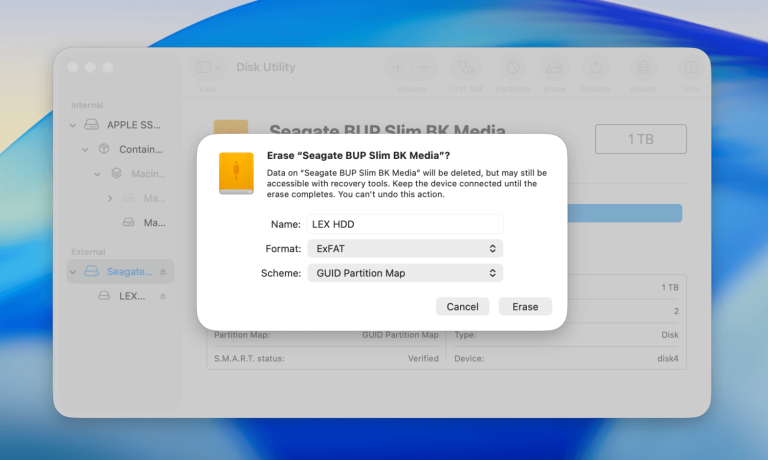The height and width of the screenshot is (460, 768).
Task: Click the Erase button in the dialog
Action: click(525, 307)
